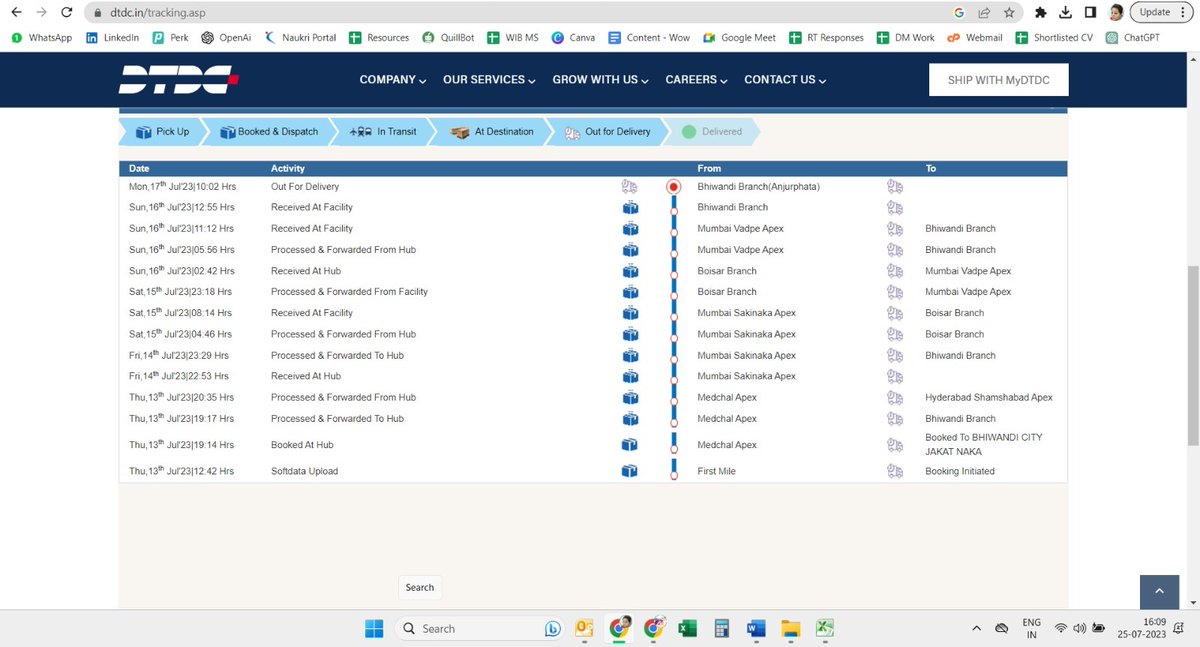The height and width of the screenshot is (647, 1200).
Task: Click 'Hyderabad Shamshabad Apex' destination text
Action: (989, 397)
